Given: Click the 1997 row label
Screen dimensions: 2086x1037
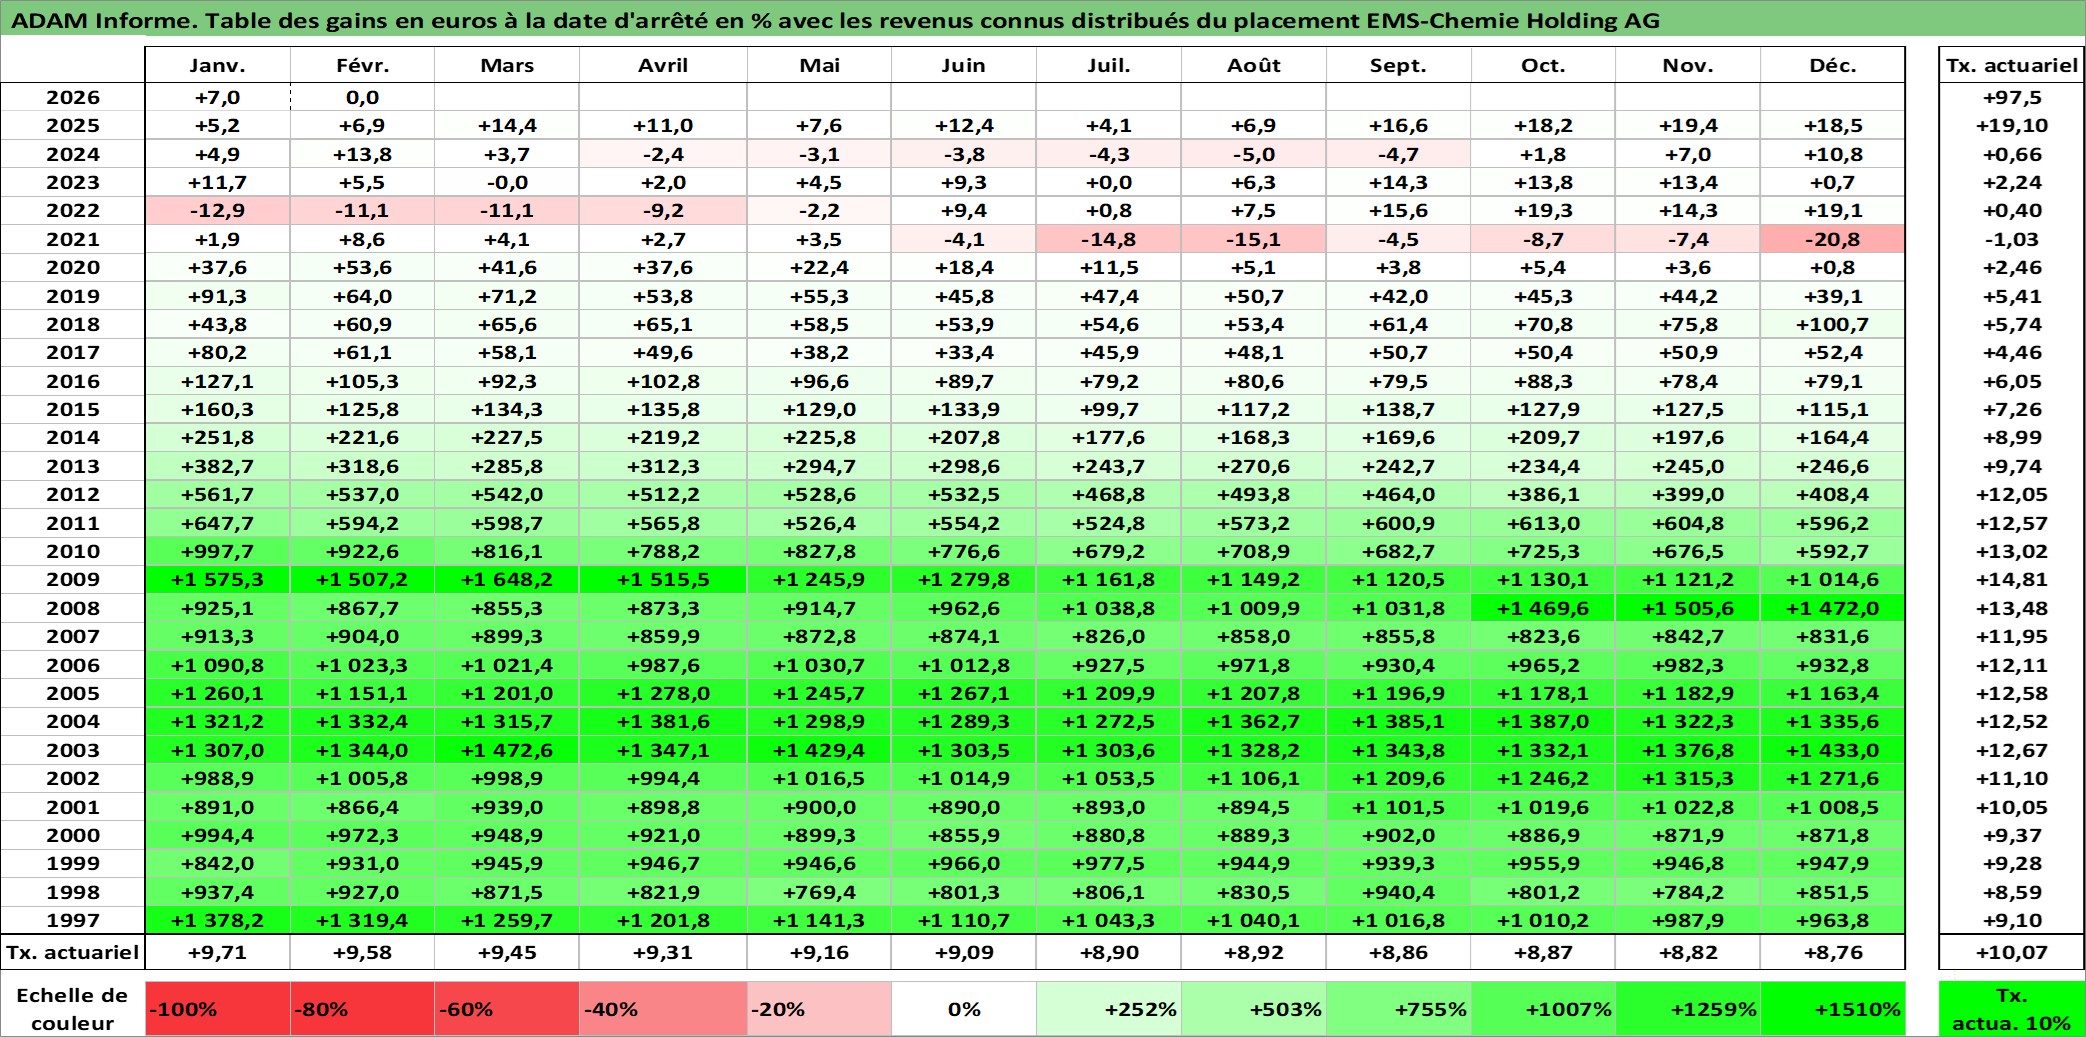Looking at the screenshot, I should tap(73, 920).
